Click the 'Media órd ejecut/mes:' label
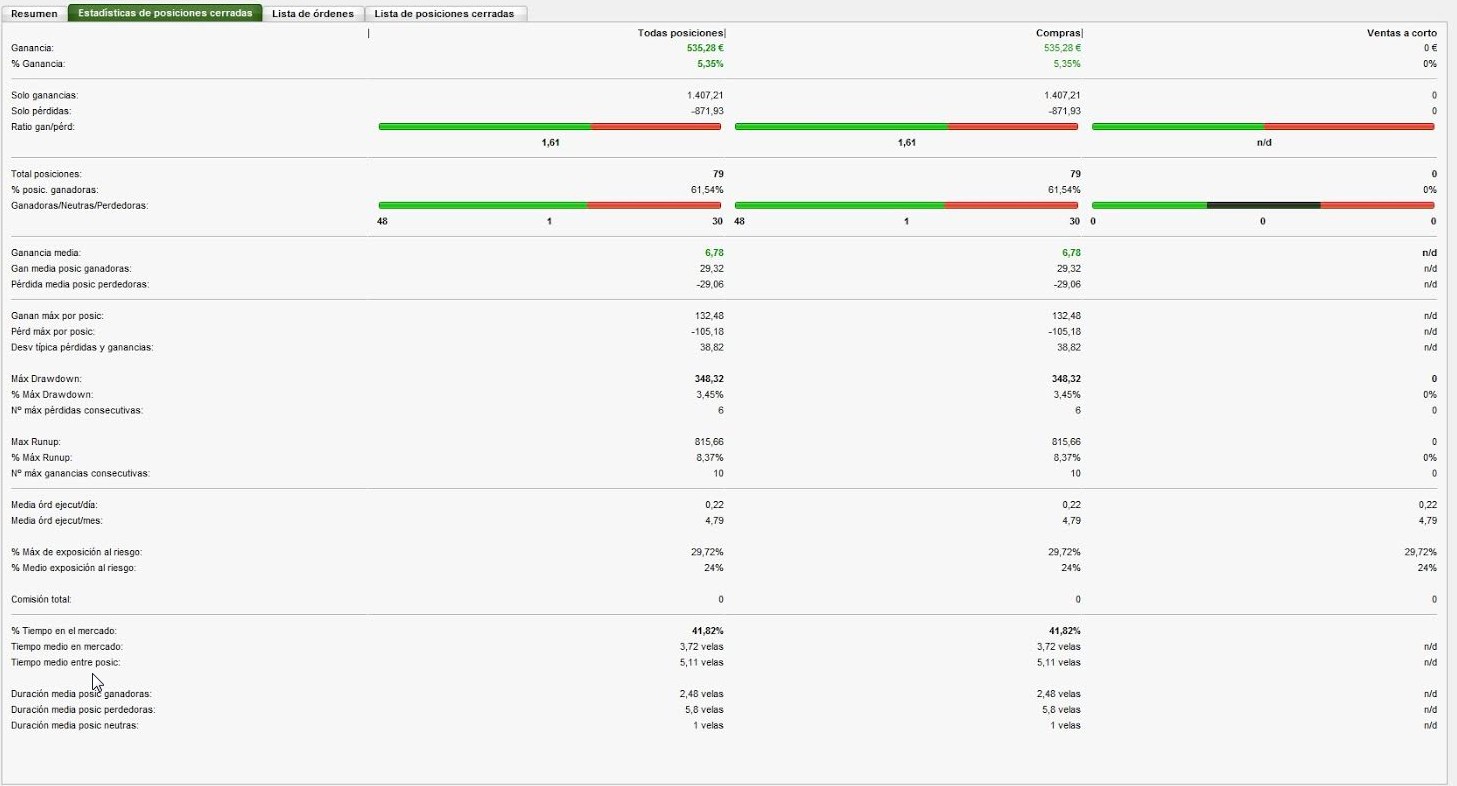1457x786 pixels. click(x=56, y=521)
